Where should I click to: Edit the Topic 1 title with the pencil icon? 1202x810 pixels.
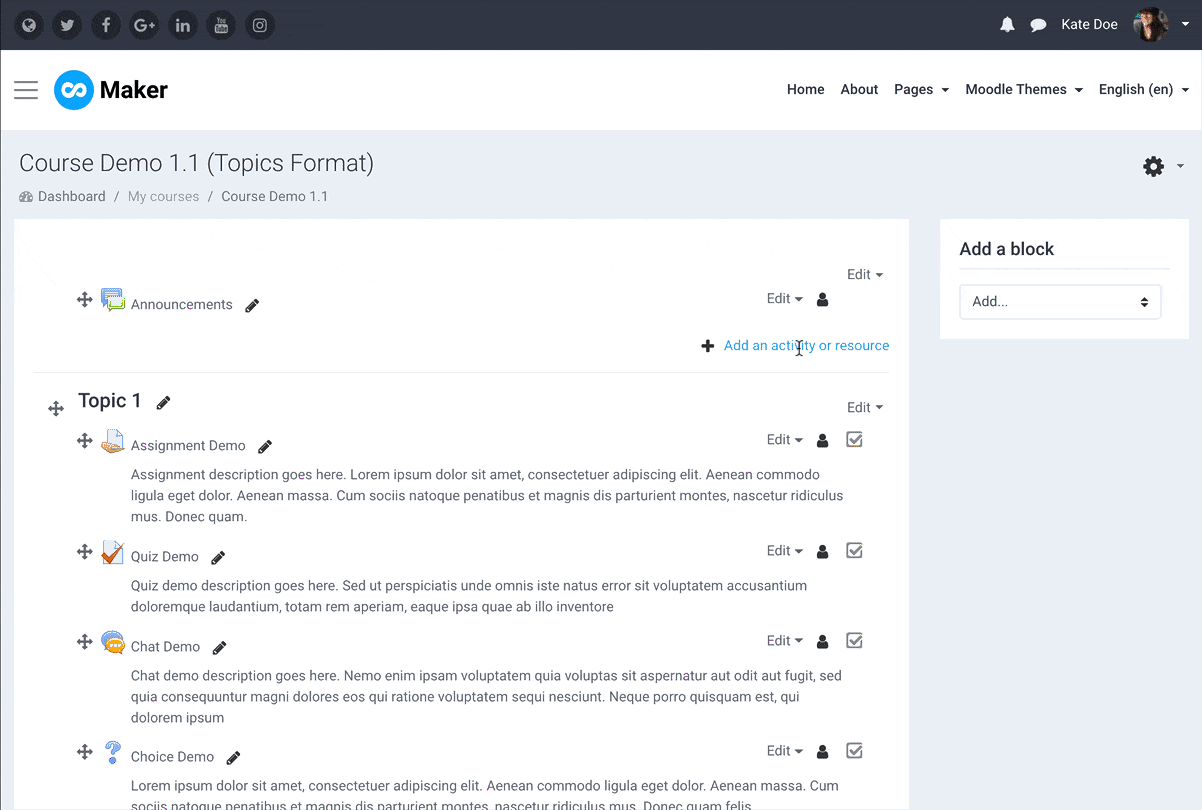[162, 401]
